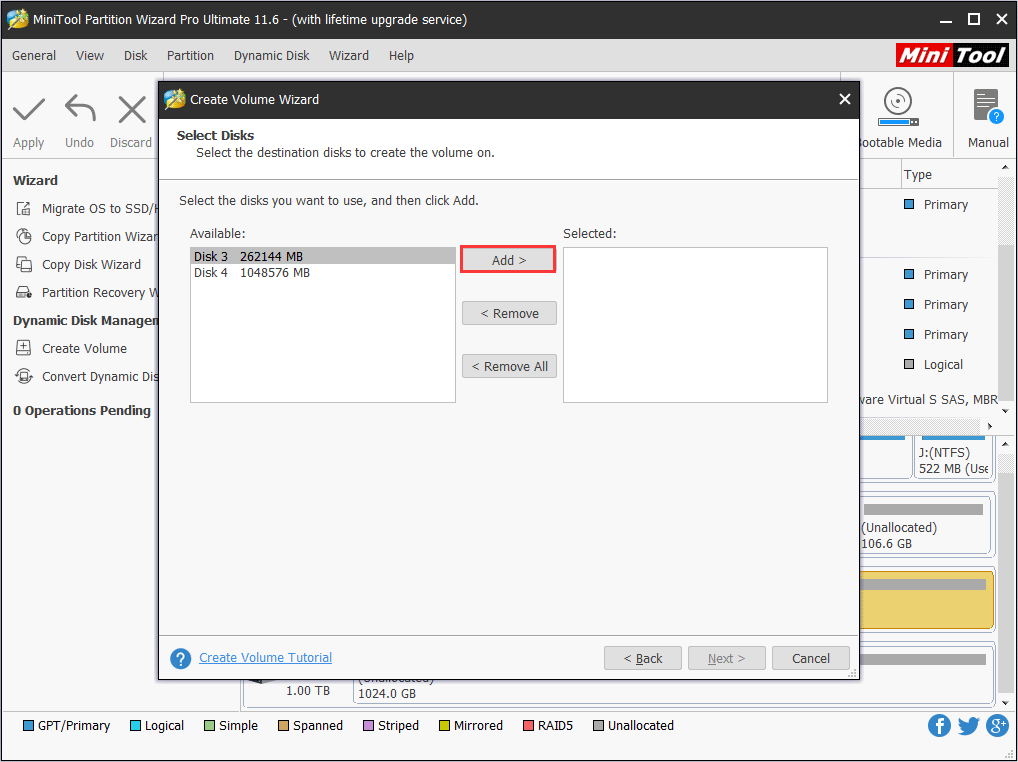Screen dimensions: 1018x762
Task: Open the Dynamic Disk menu
Action: (x=271, y=55)
